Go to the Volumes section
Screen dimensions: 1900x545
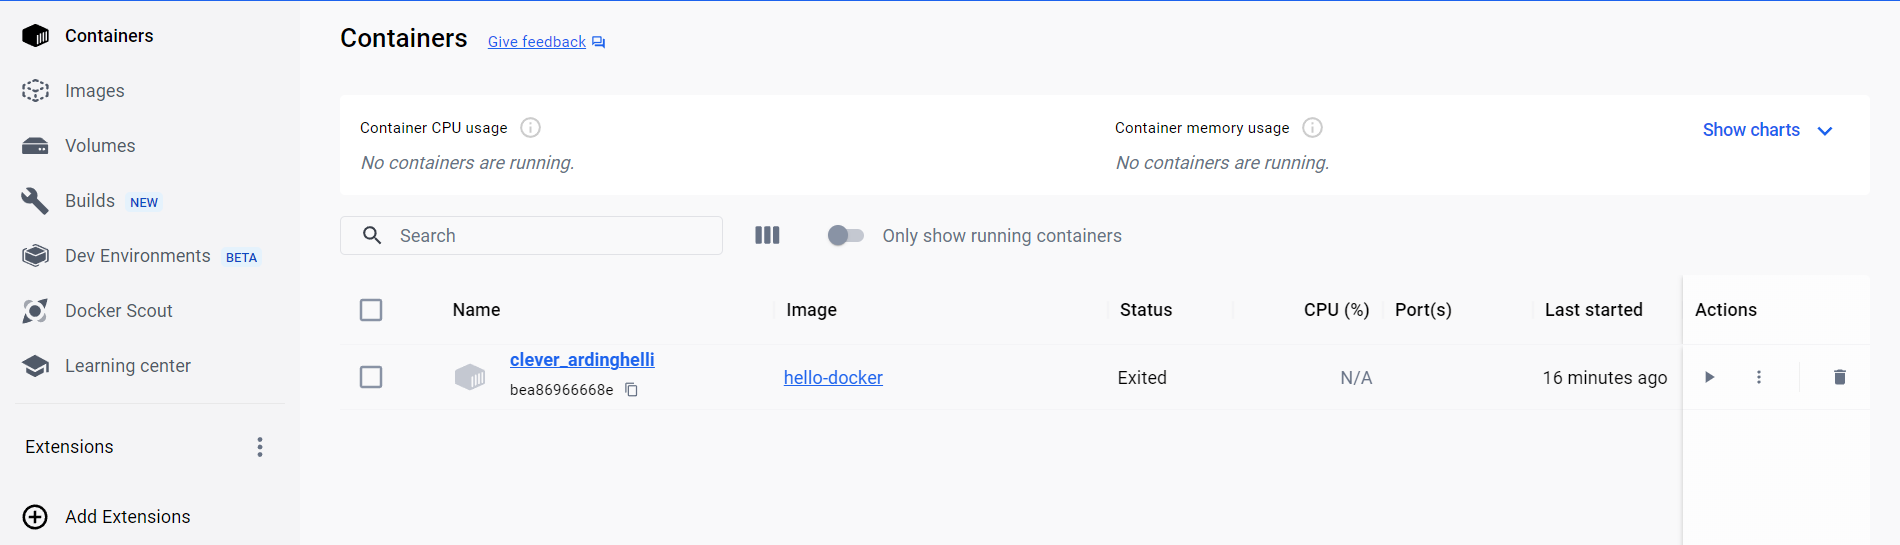100,146
